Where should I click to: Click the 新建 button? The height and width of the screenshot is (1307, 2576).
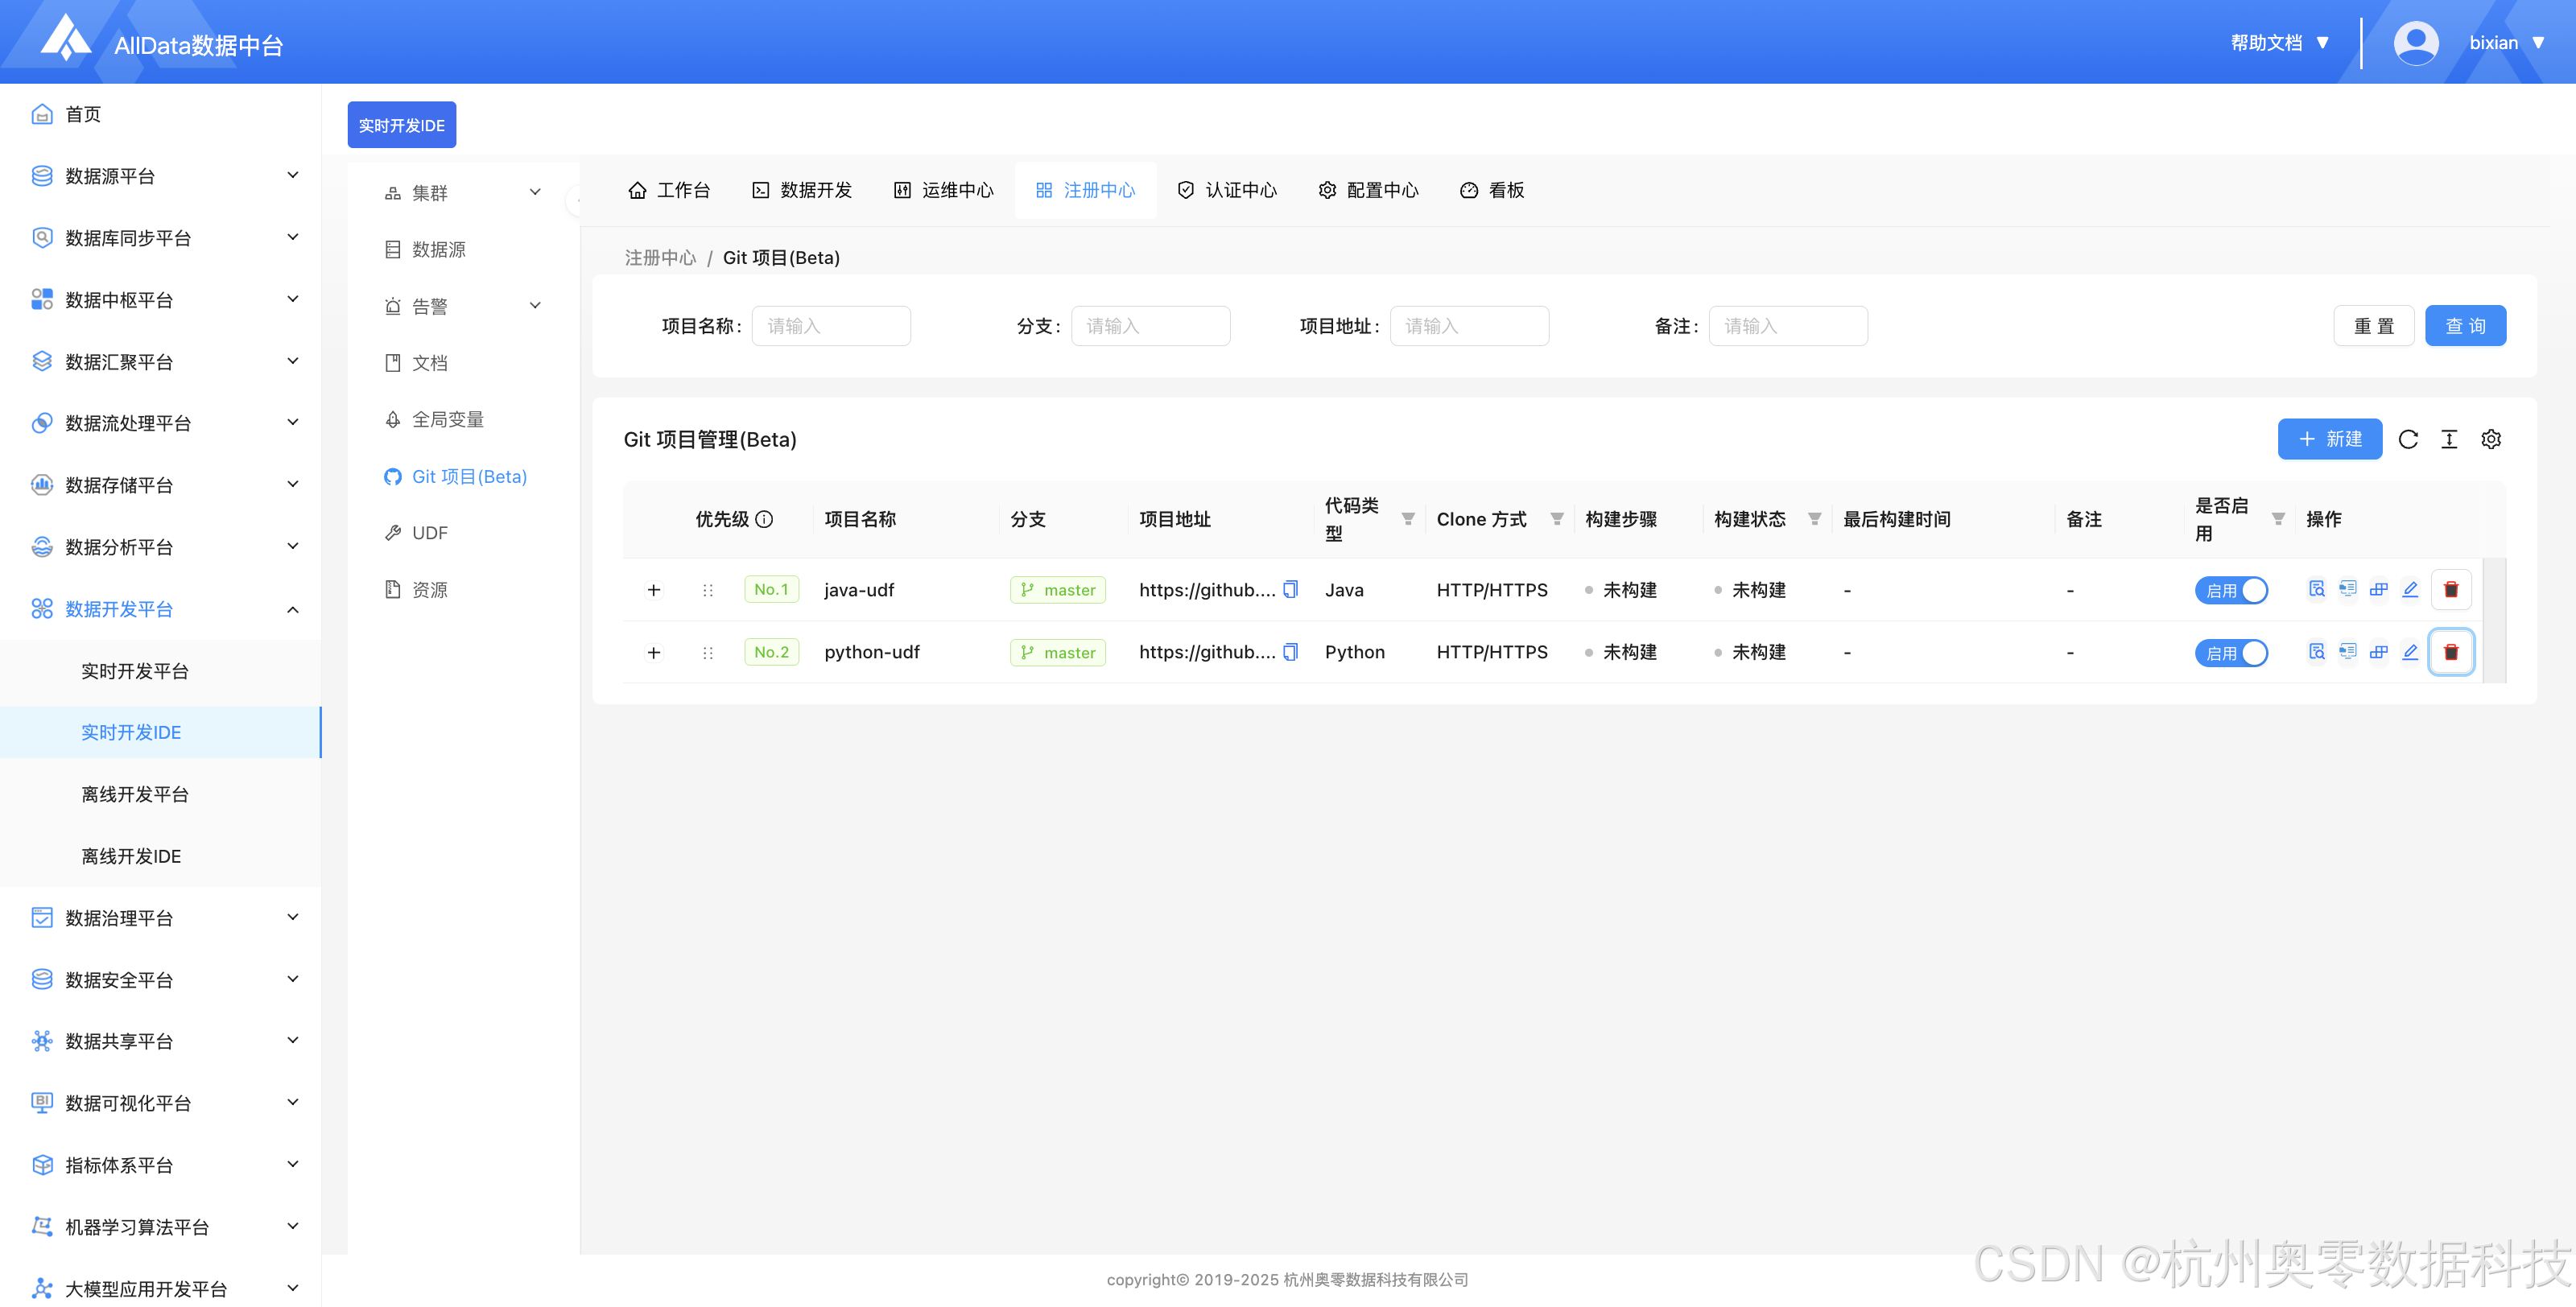click(2329, 439)
